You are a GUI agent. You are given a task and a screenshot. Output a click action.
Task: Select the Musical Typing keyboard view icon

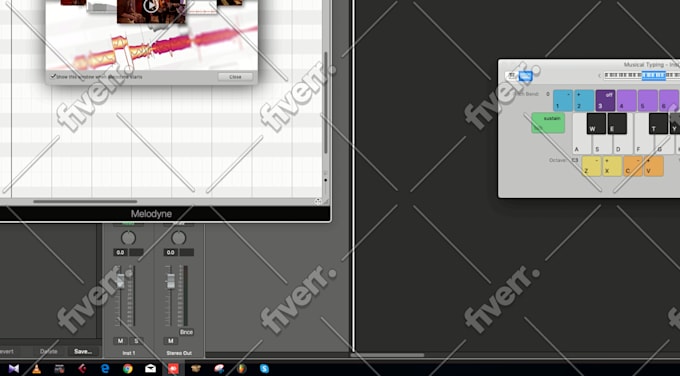click(525, 76)
